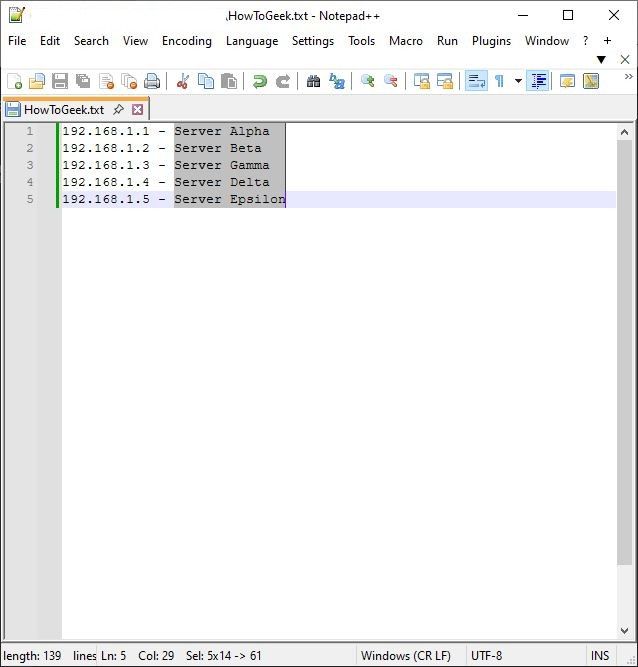This screenshot has height=667, width=638.
Task: Toggle Show All Characters pilcrow icon
Action: pos(500,81)
